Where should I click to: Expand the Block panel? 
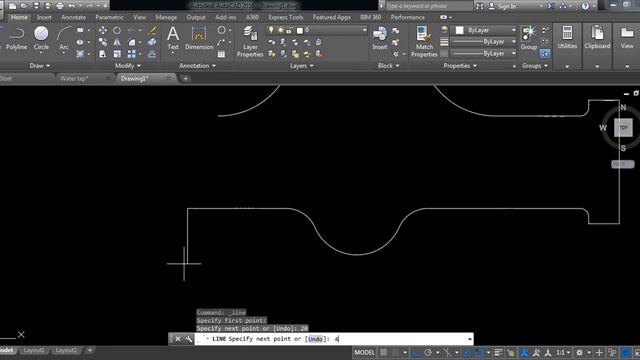coord(388,66)
